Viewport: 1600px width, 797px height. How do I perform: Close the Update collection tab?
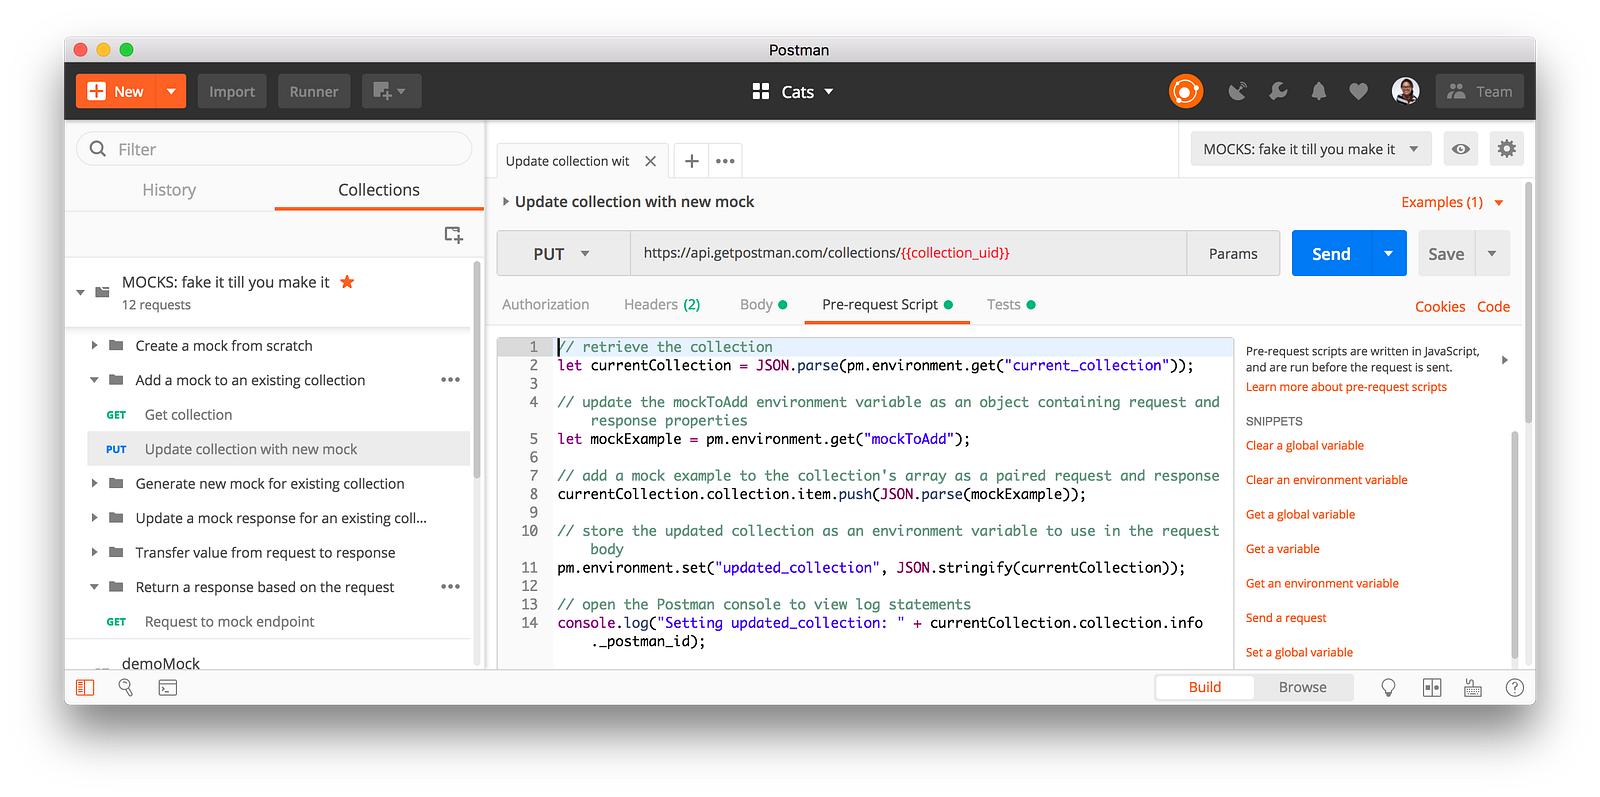coord(651,161)
